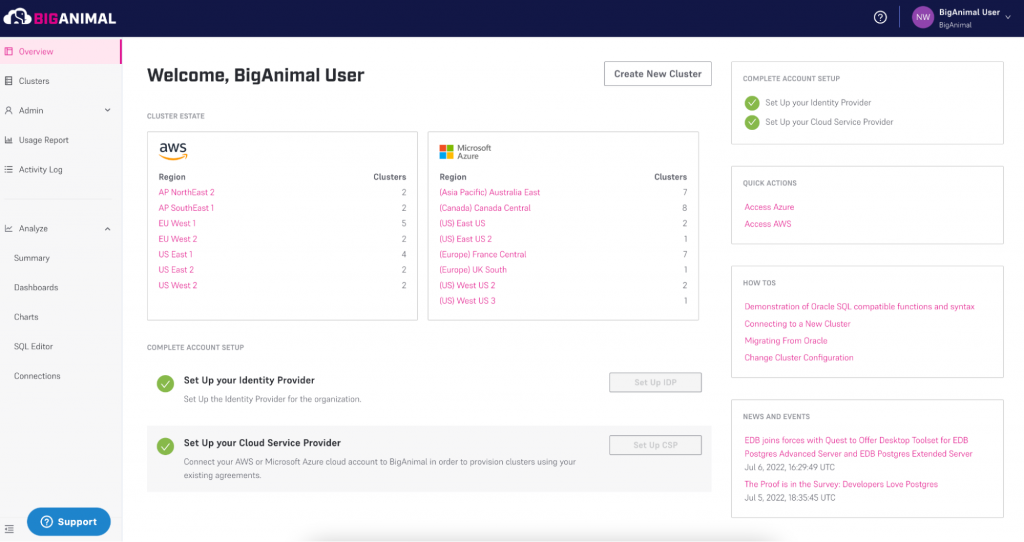The image size is (1024, 542).
Task: Open the Access Azure quick action link
Action: point(769,207)
